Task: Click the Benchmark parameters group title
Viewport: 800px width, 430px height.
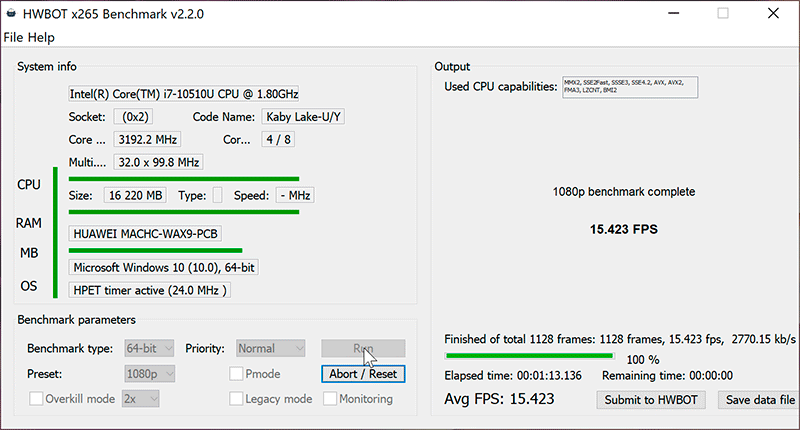Action: tap(77, 320)
